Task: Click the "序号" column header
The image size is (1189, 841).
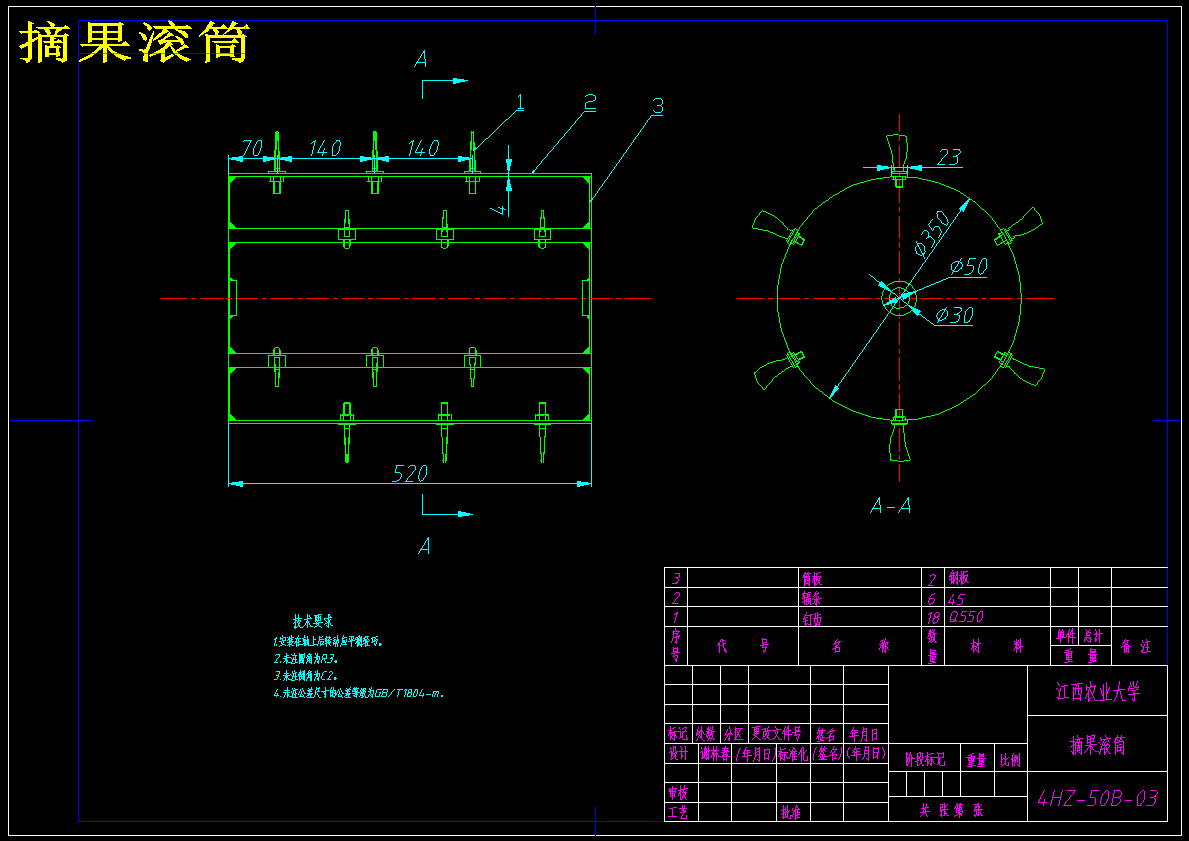Action: pos(676,646)
